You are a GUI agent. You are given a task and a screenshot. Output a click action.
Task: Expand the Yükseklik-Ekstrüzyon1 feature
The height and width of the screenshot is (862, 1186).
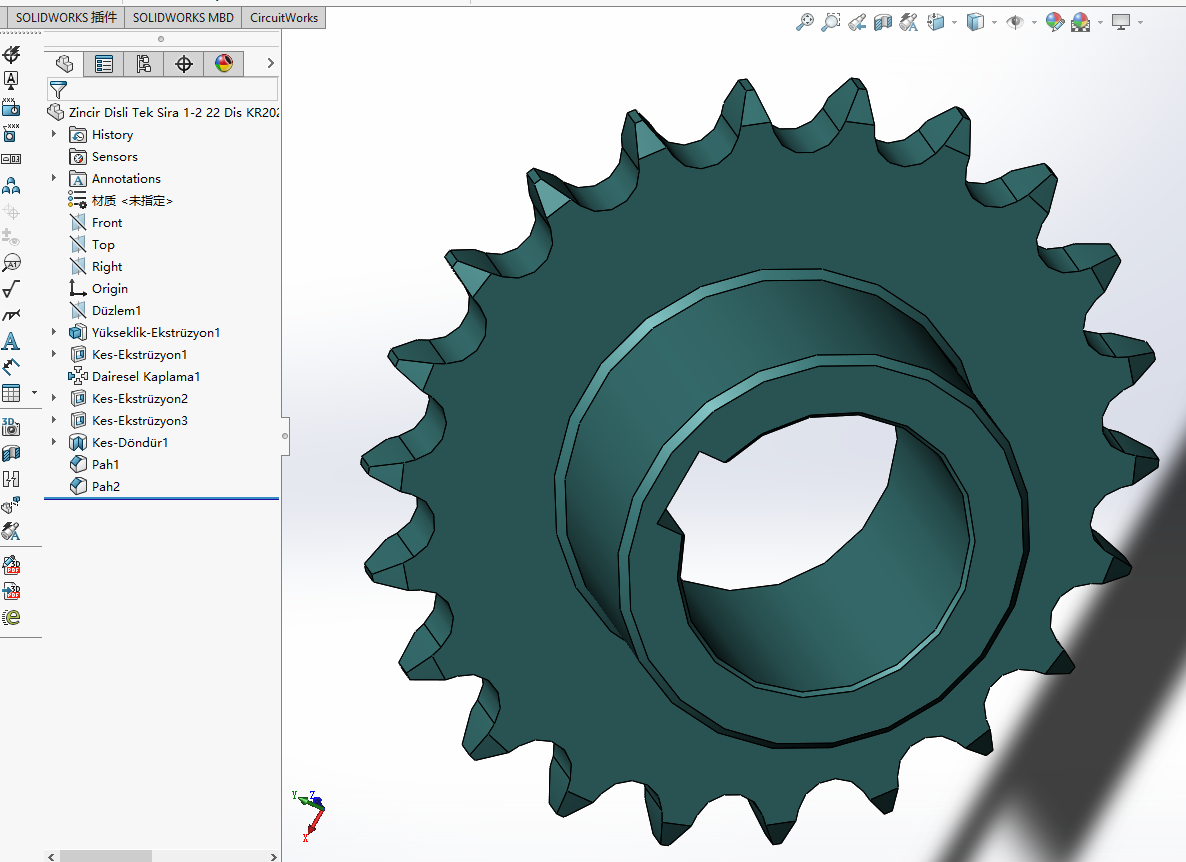pos(54,333)
